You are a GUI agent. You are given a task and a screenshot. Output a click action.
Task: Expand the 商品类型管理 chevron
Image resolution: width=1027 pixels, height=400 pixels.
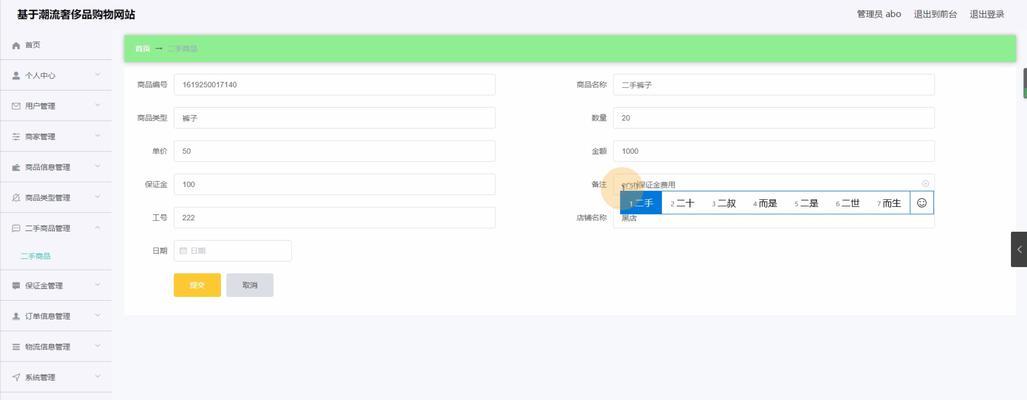(98, 197)
